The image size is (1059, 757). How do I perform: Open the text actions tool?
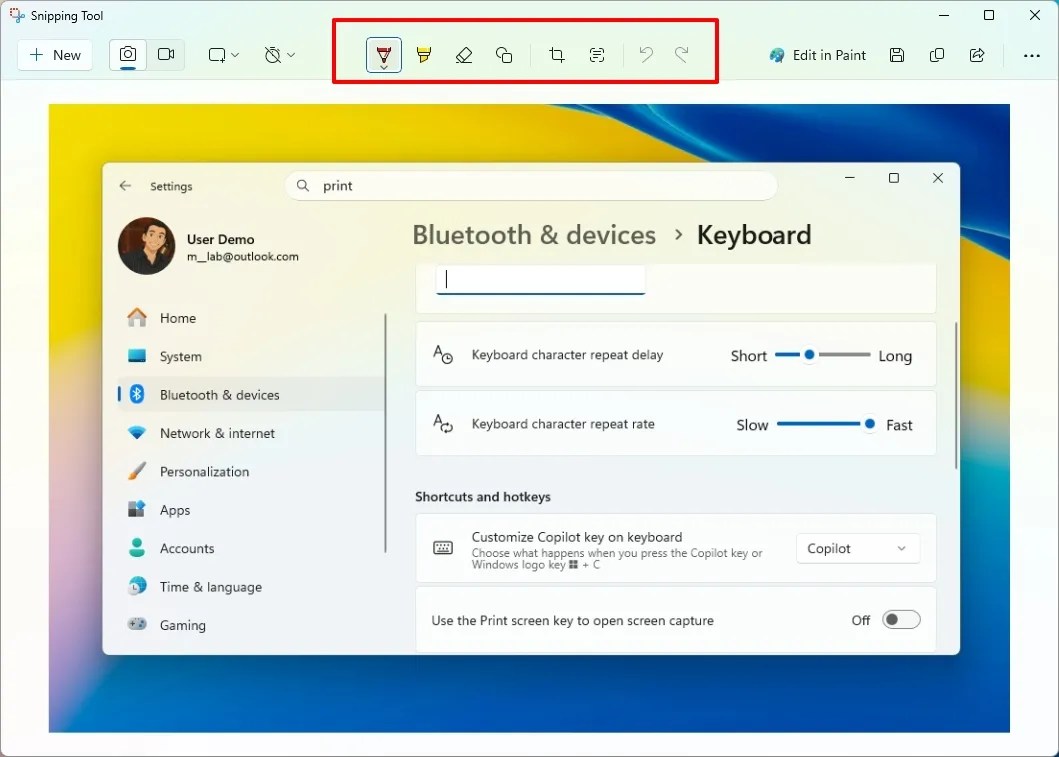pyautogui.click(x=597, y=55)
